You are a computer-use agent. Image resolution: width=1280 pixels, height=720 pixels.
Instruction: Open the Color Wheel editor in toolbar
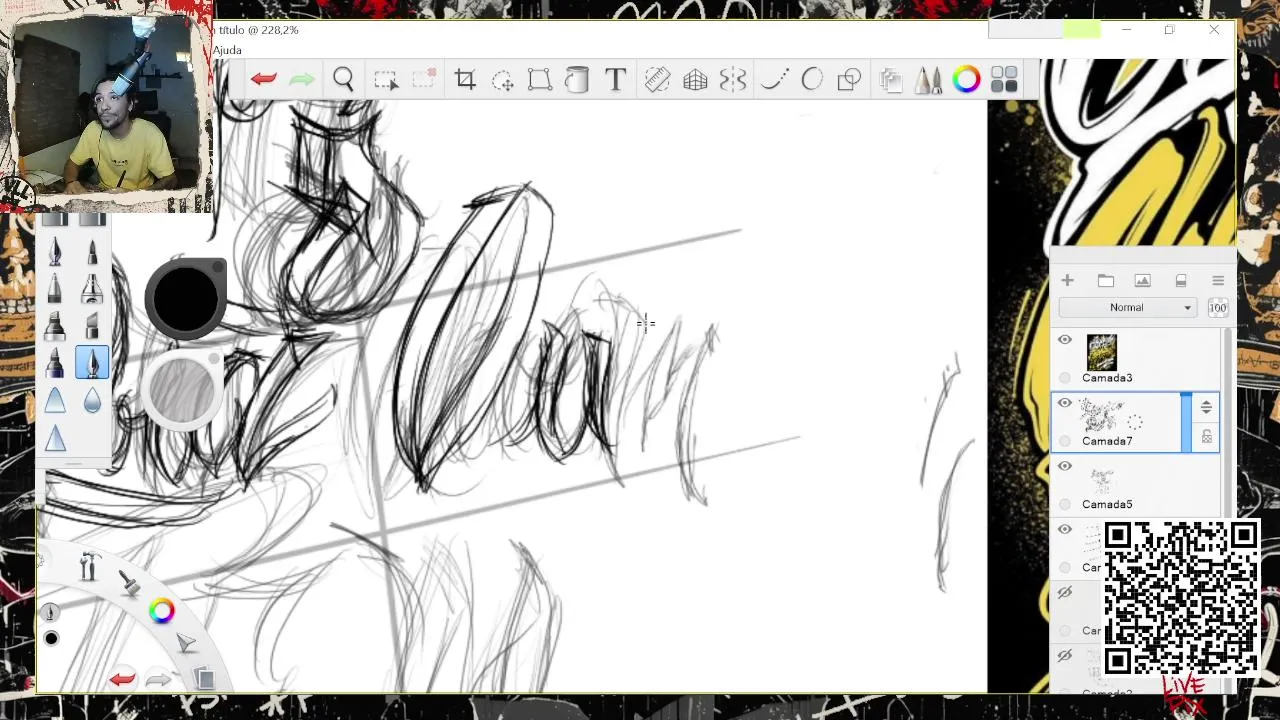[x=966, y=80]
